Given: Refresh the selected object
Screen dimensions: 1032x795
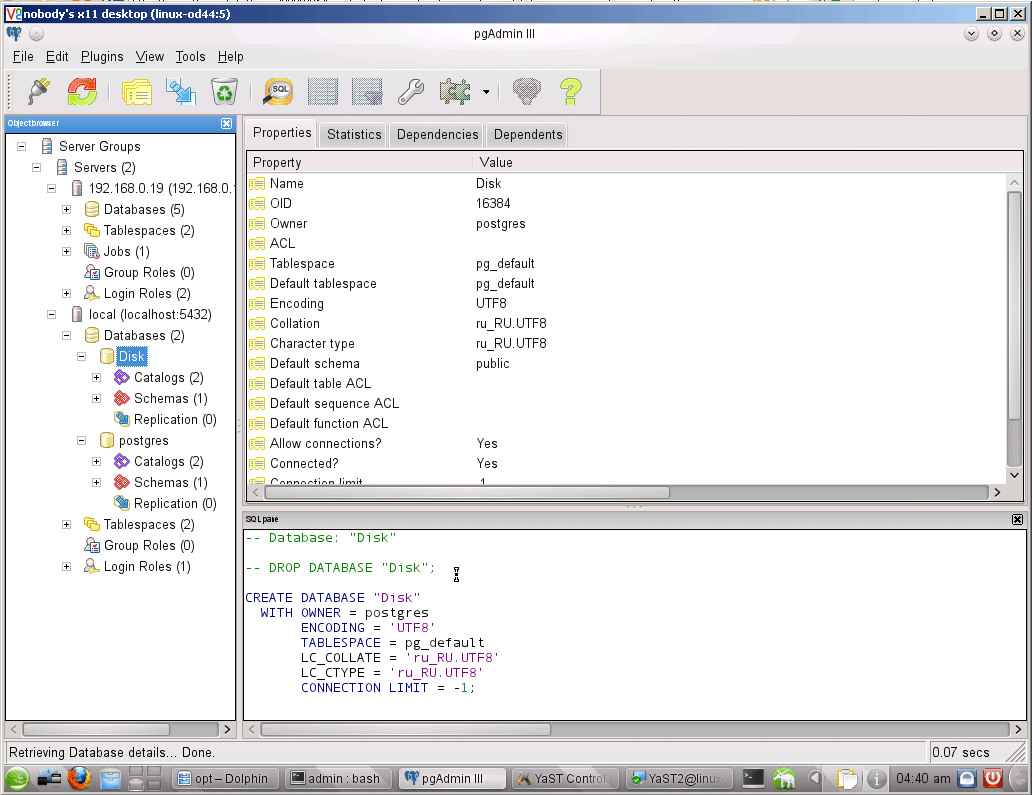Looking at the screenshot, I should pos(82,92).
